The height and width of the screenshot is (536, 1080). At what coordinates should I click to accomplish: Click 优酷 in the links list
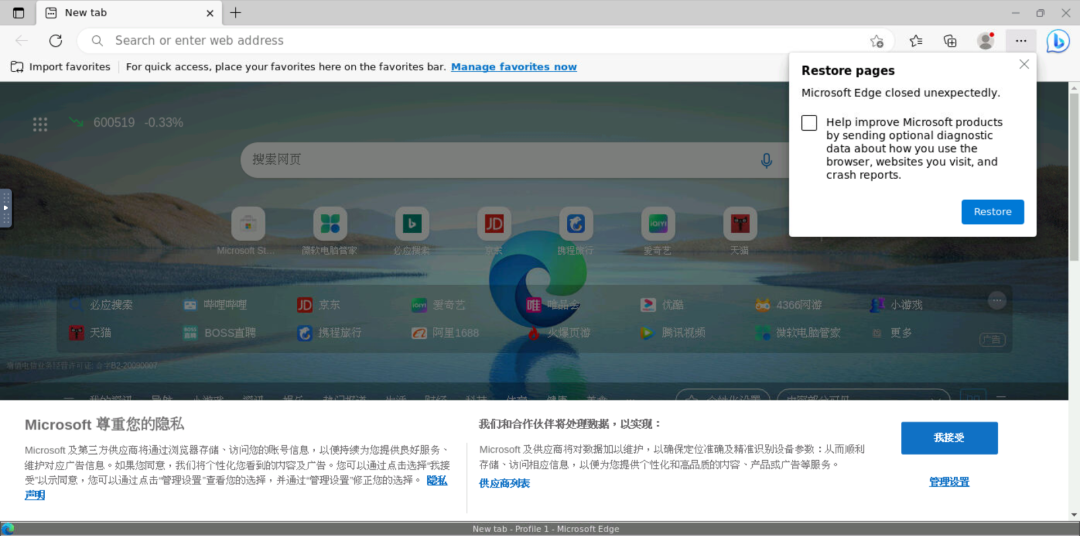(662, 305)
